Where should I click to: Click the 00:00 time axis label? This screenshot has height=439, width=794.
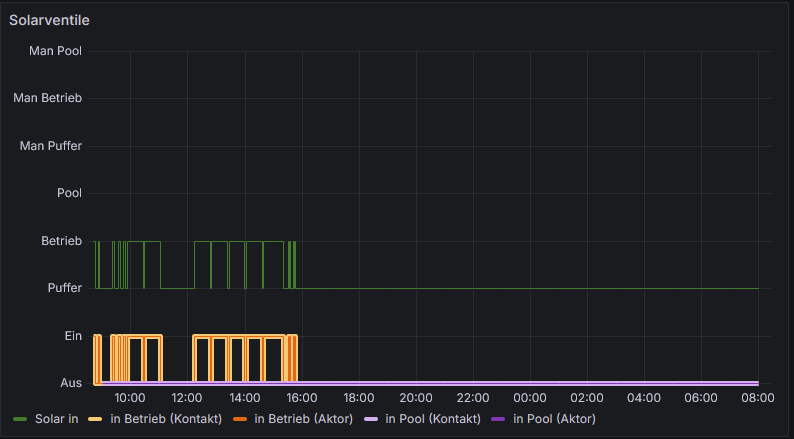point(530,398)
